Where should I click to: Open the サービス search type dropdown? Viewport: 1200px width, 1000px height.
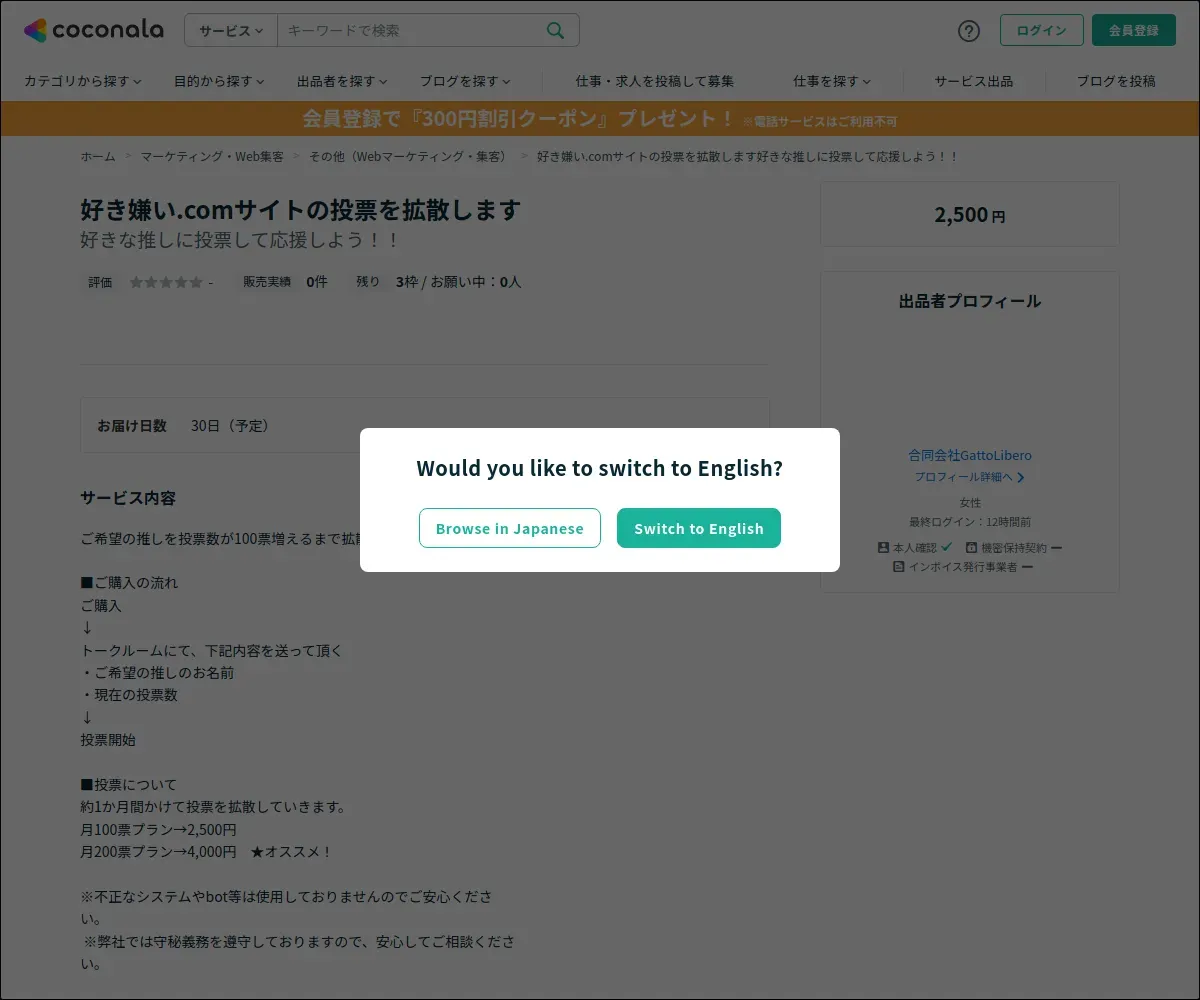[231, 30]
